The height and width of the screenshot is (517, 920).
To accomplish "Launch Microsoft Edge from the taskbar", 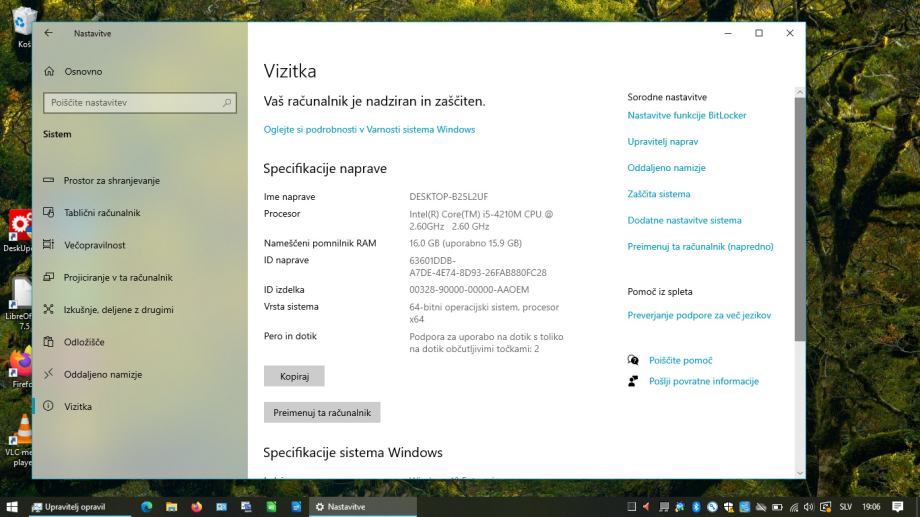I will click(x=146, y=507).
